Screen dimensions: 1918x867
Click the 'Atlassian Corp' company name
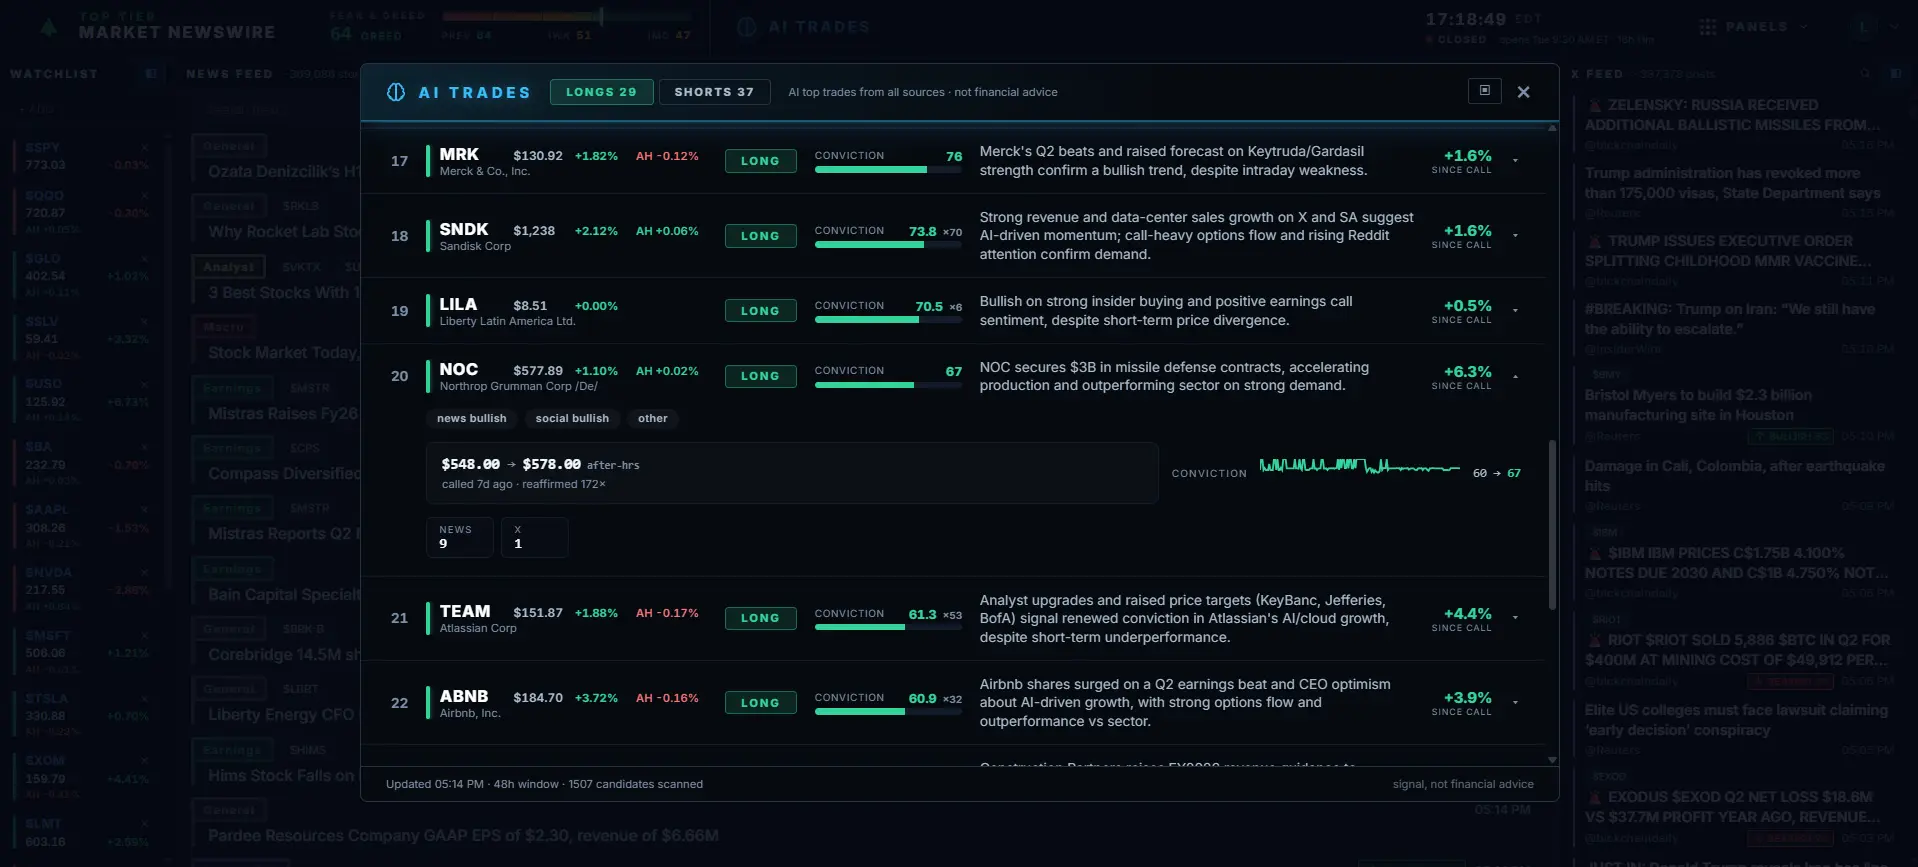478,629
